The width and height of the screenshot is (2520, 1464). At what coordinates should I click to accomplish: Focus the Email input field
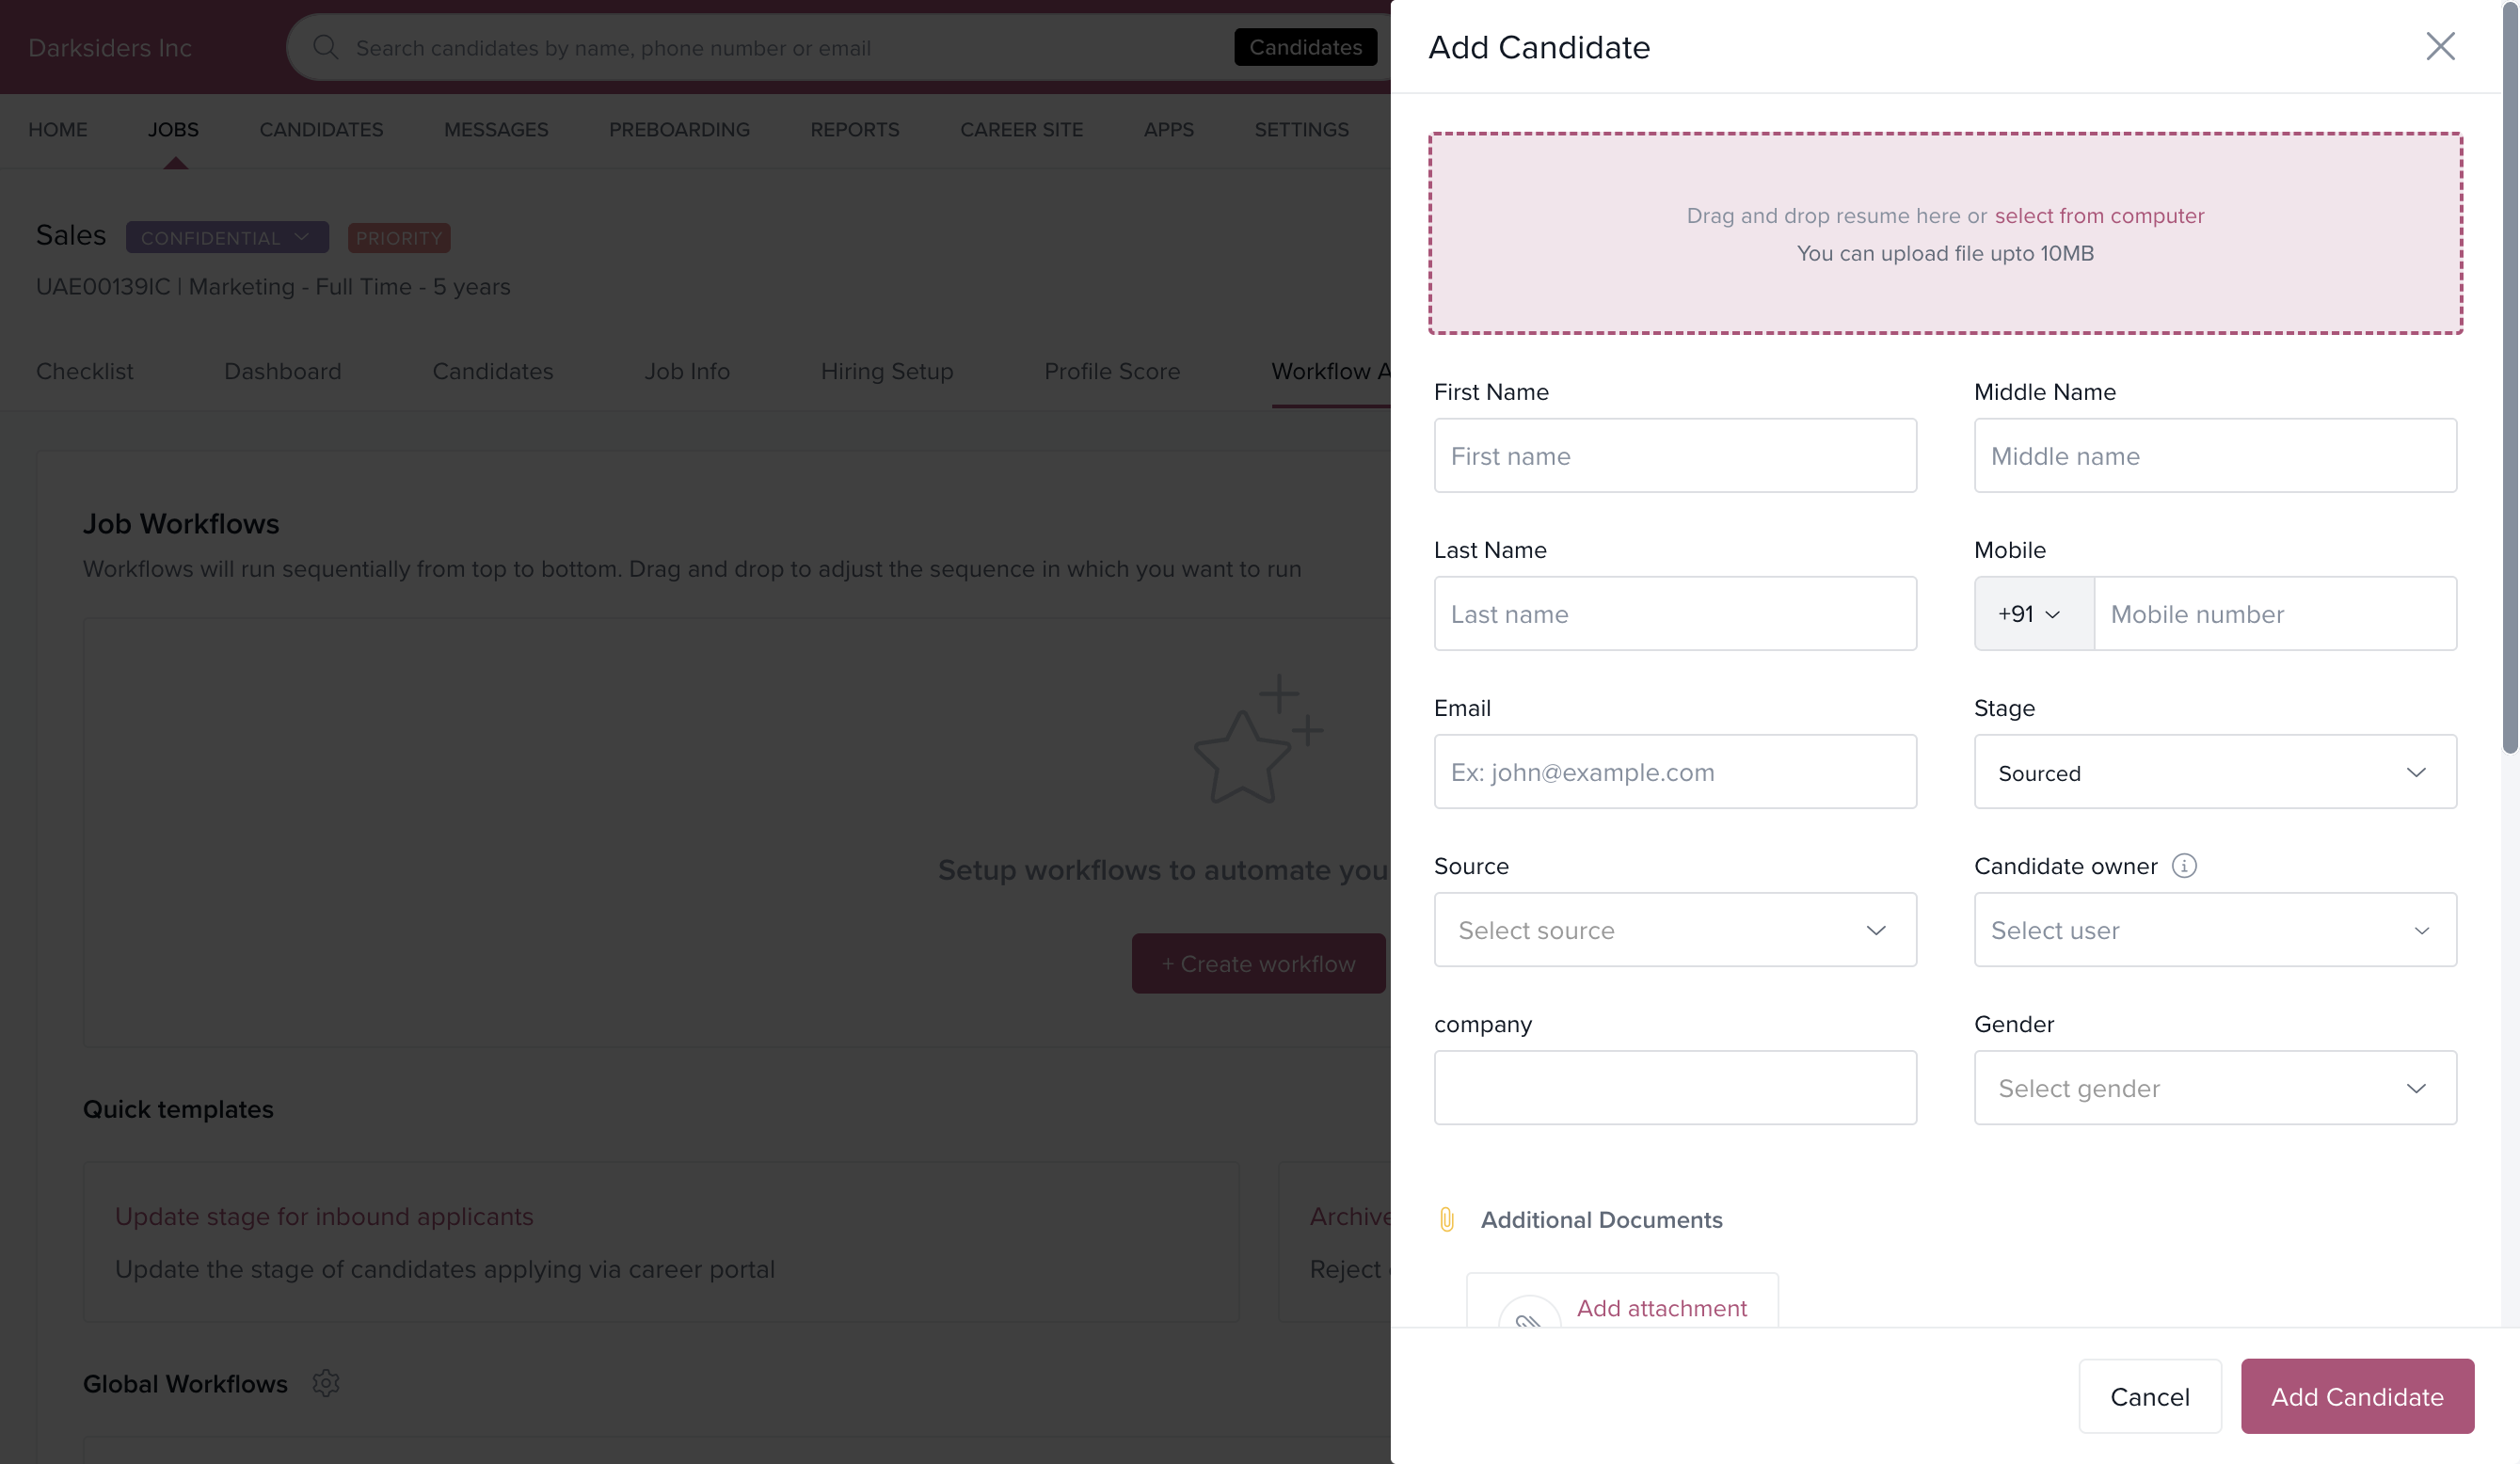coord(1674,772)
